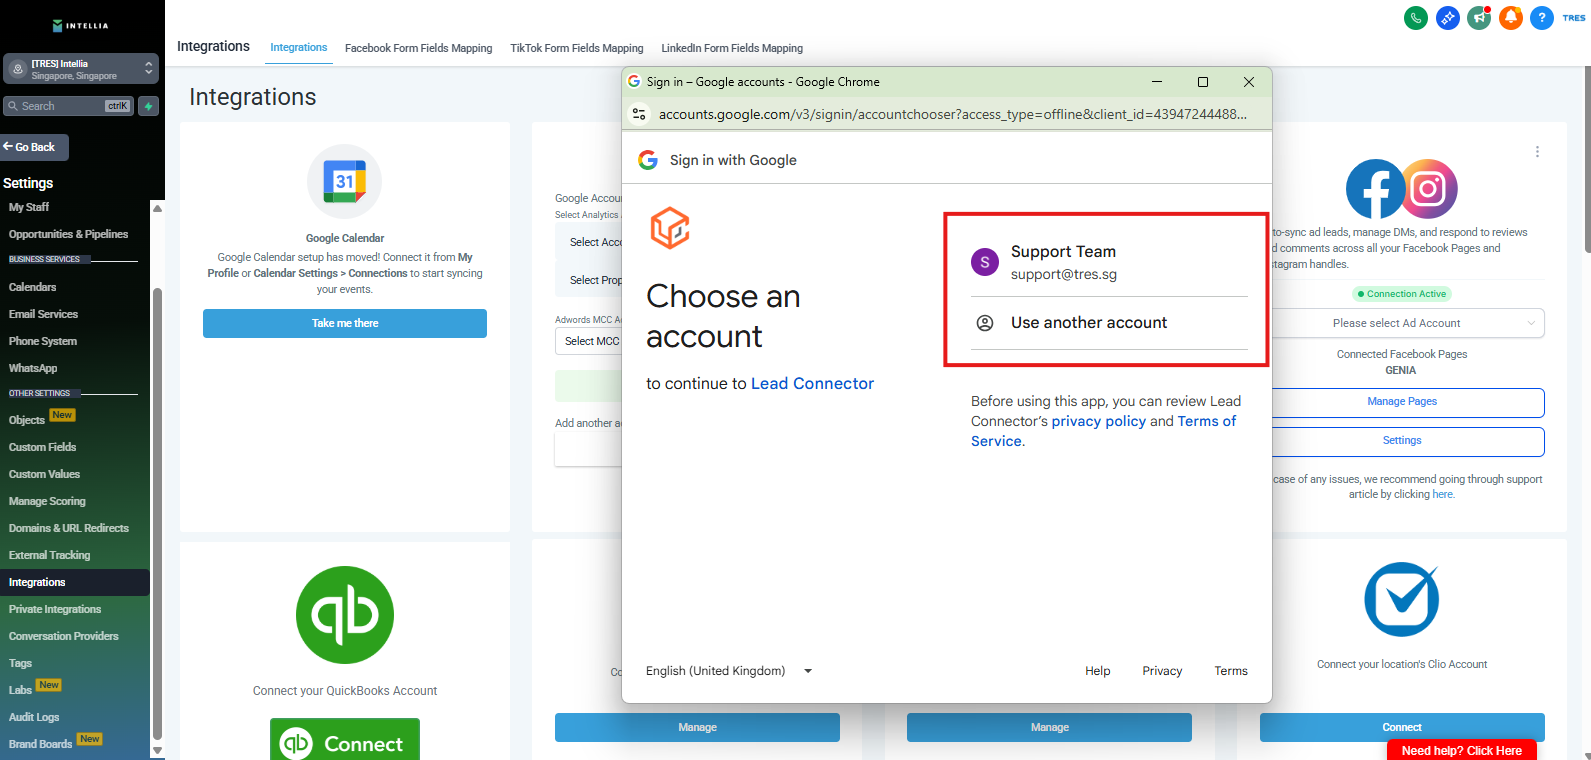This screenshot has width=1591, height=760.
Task: Open the Select Account analytics dropdown
Action: point(588,242)
